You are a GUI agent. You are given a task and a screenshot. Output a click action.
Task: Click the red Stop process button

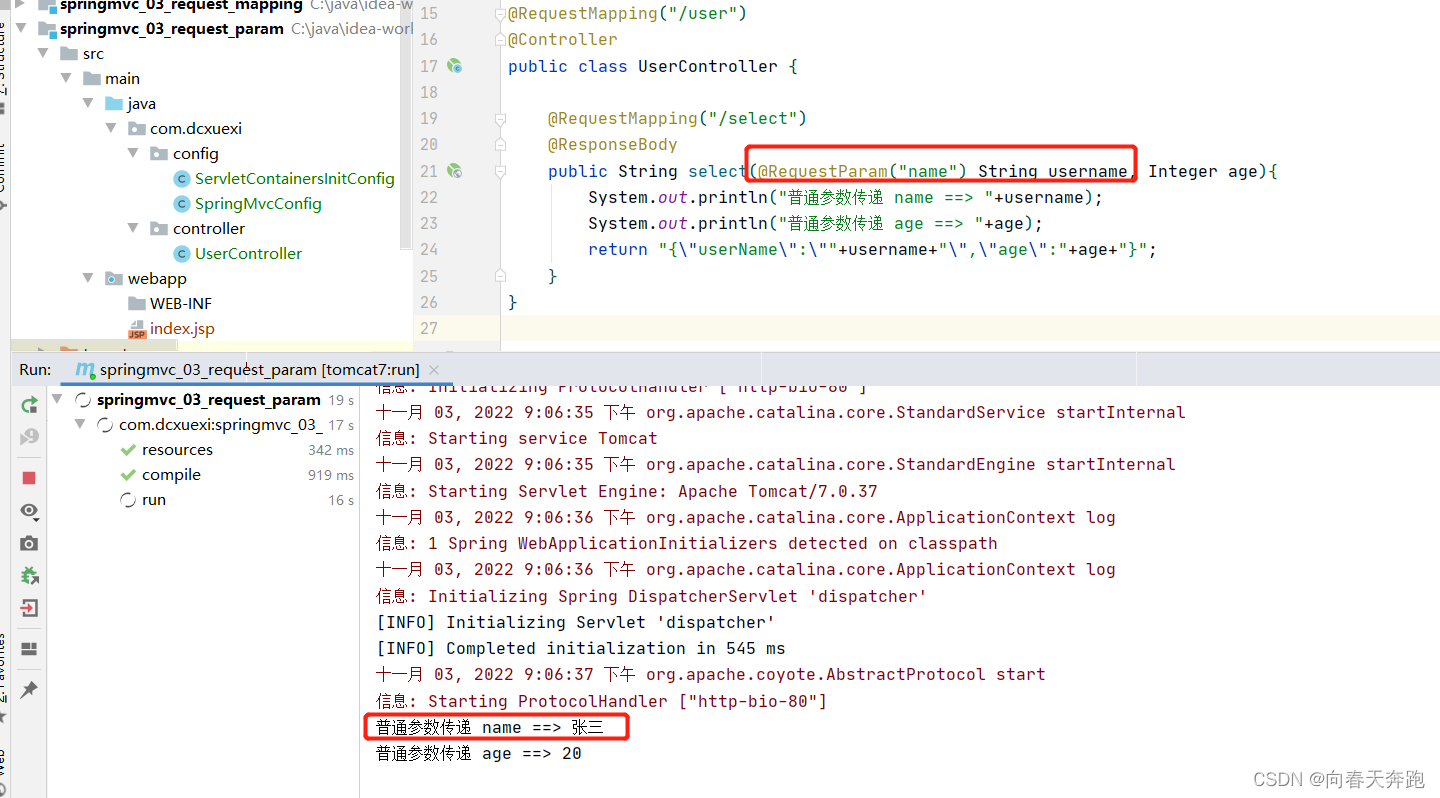(x=29, y=478)
